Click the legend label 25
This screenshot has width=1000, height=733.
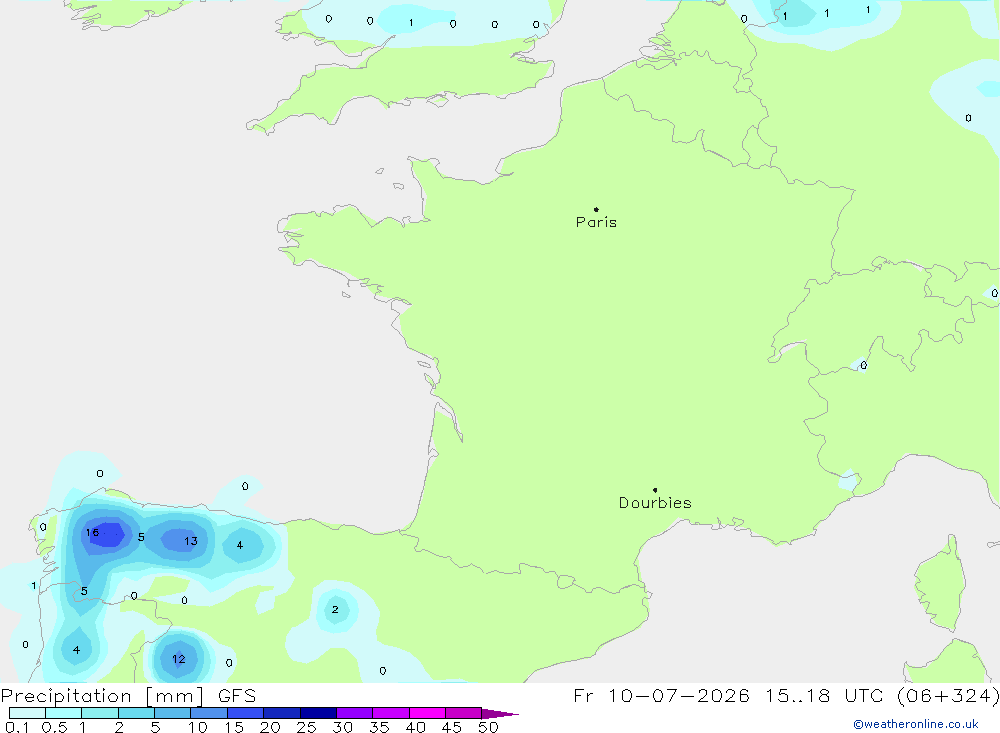coord(307,727)
